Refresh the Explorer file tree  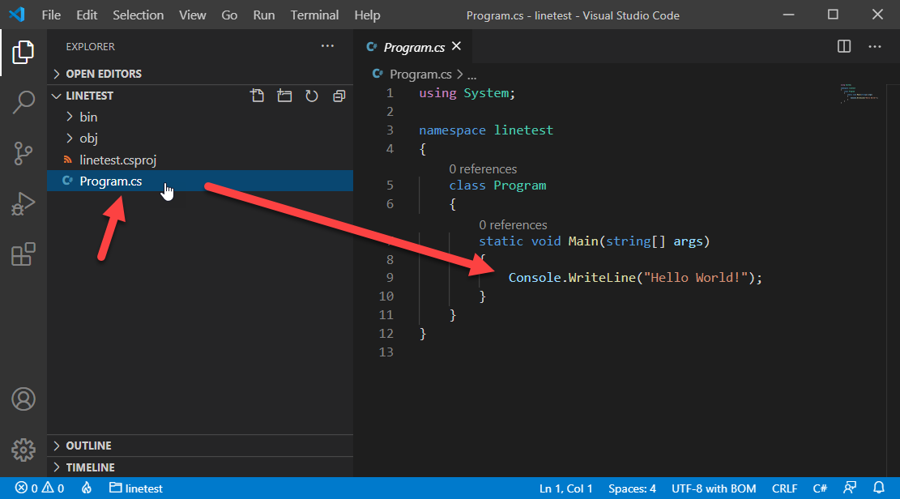click(x=312, y=96)
